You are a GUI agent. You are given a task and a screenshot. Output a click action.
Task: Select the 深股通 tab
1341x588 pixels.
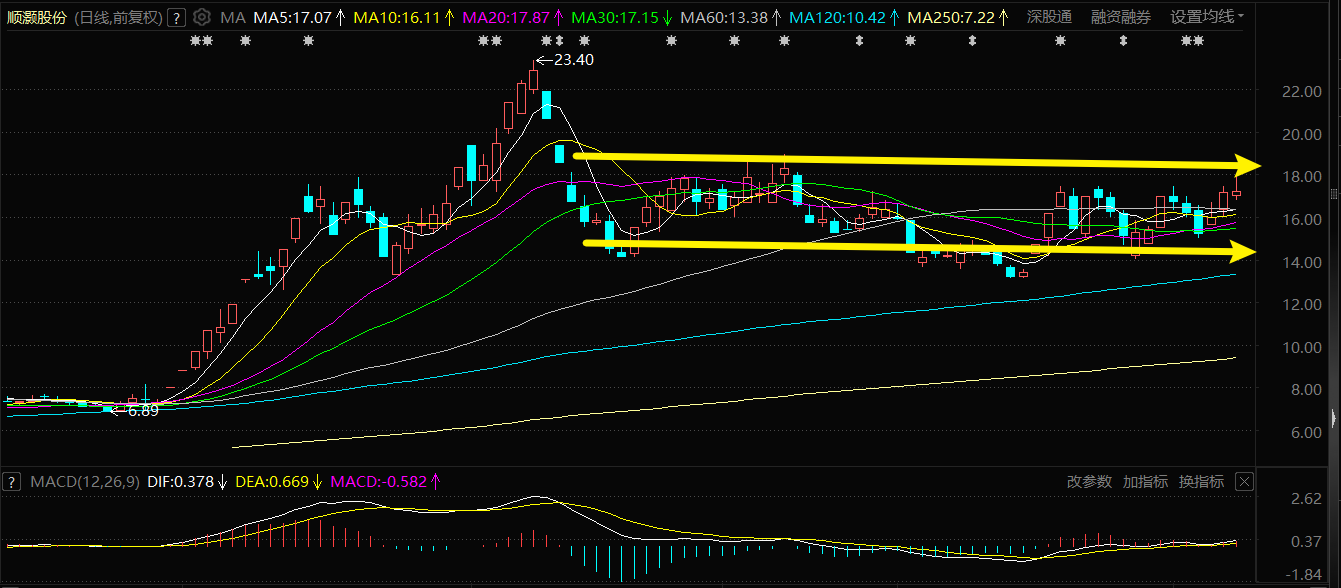(x=1049, y=17)
